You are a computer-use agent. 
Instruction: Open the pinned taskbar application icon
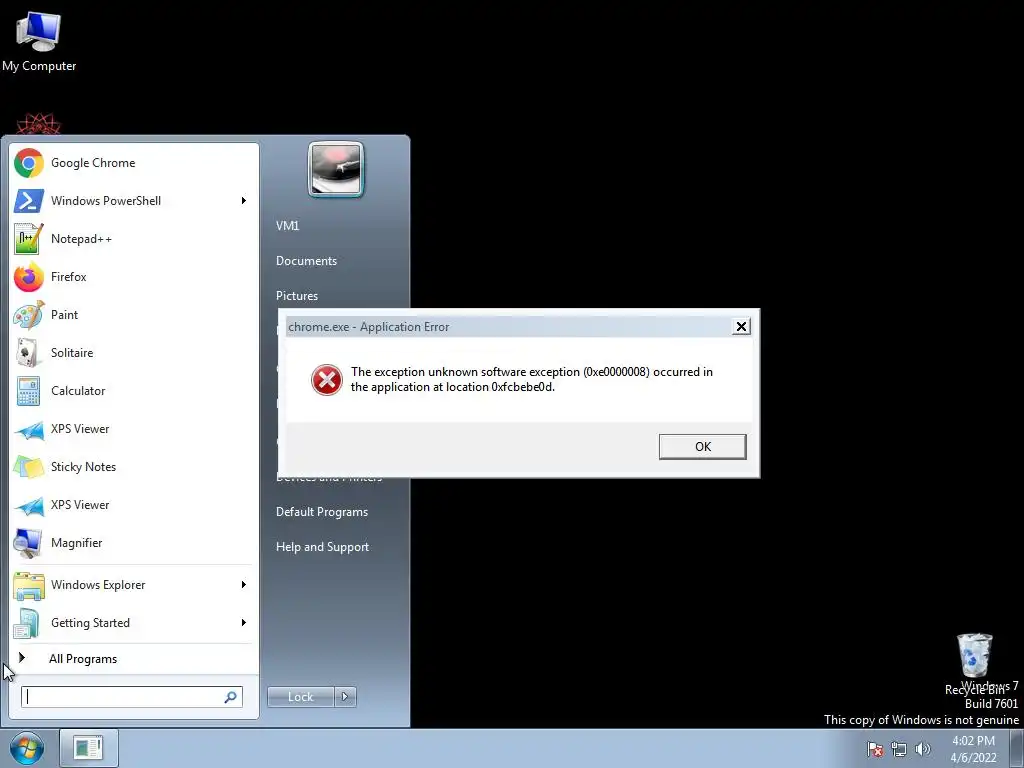tap(88, 748)
